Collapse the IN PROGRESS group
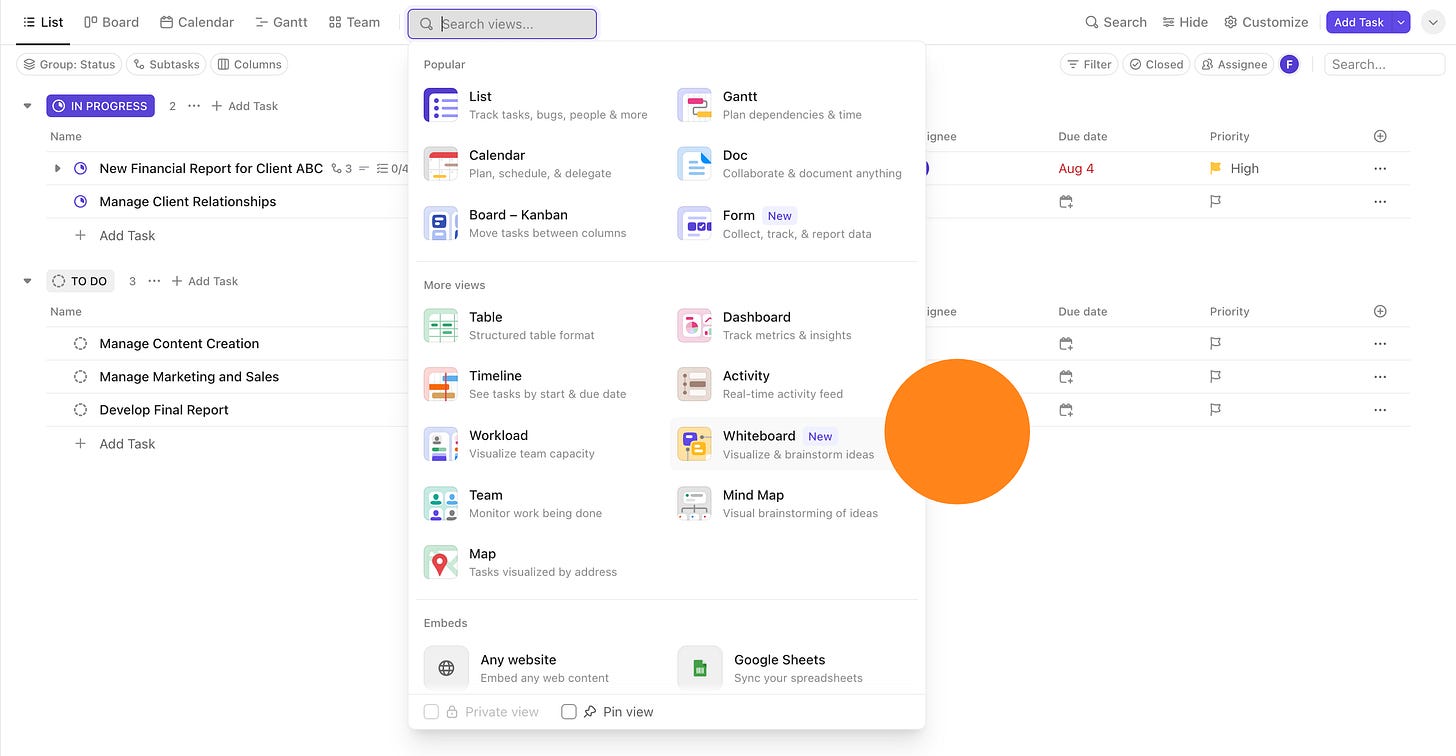 pos(28,106)
